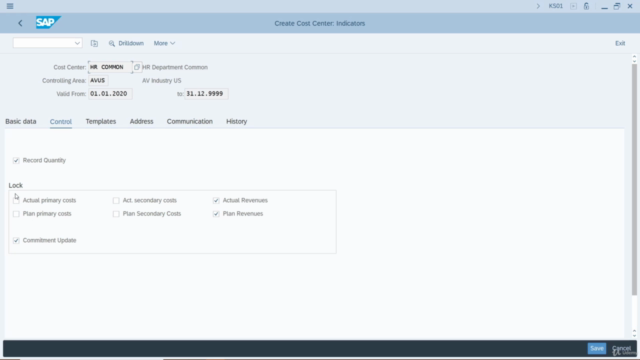The image size is (640, 360).
Task: Minimize the SAP window
Action: coord(604,7)
